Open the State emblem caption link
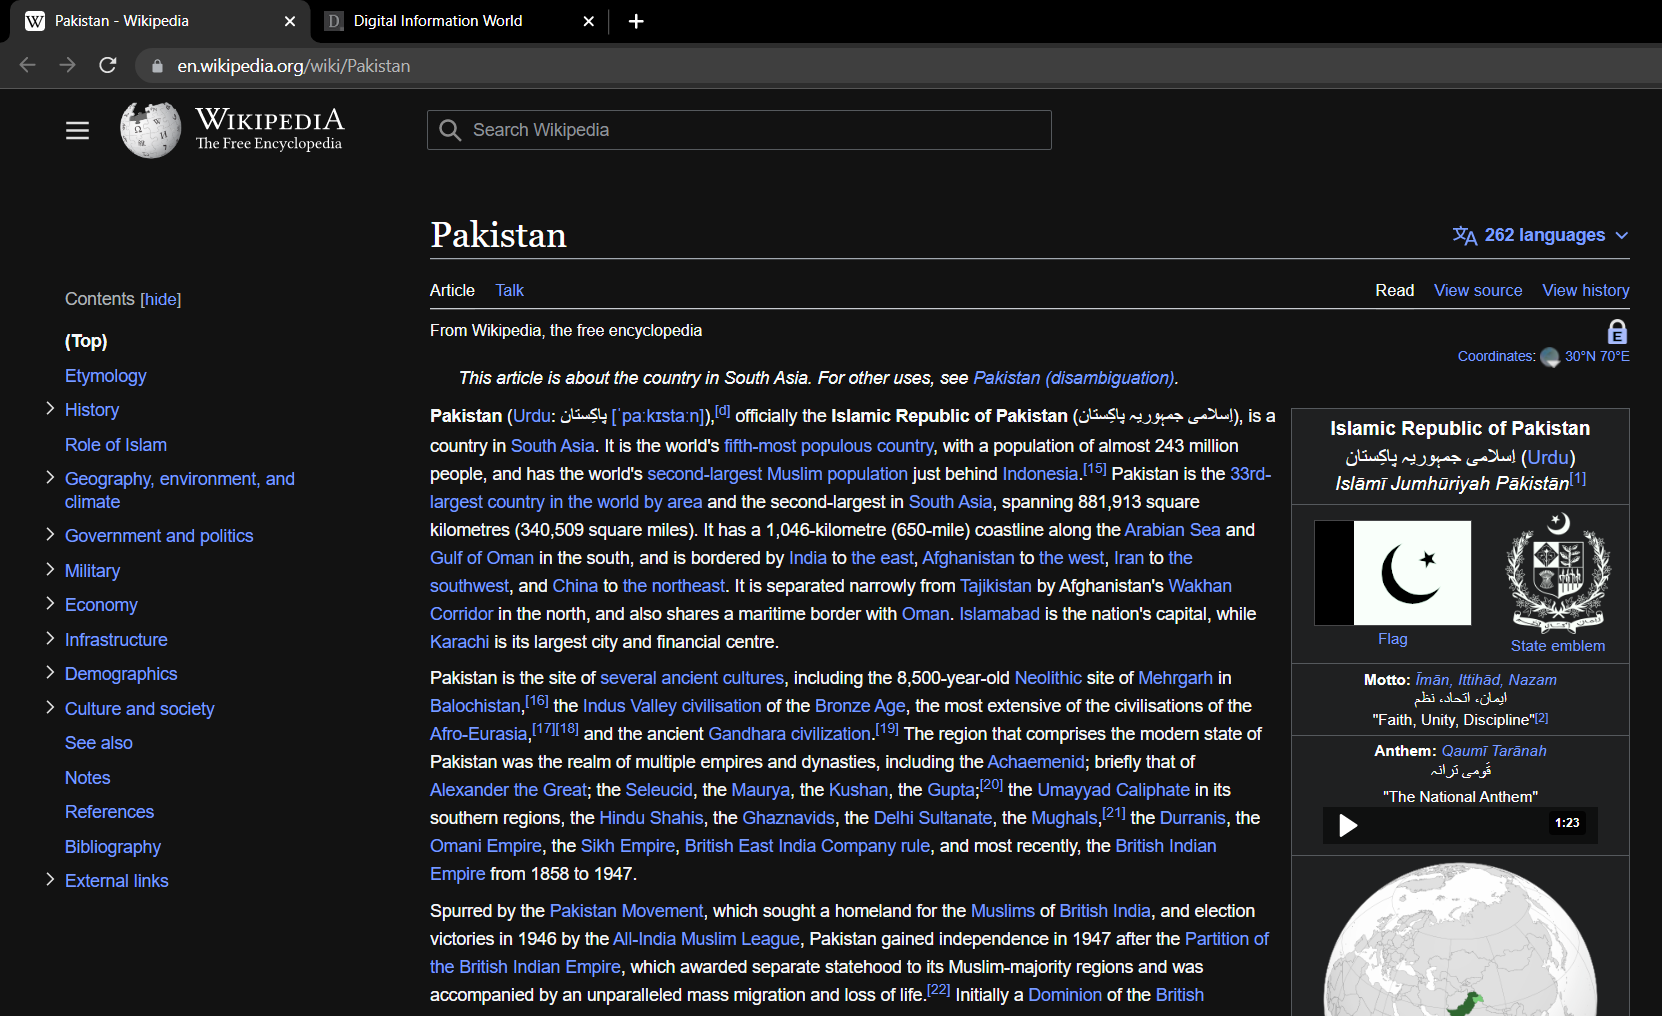This screenshot has height=1016, width=1662. pos(1558,646)
